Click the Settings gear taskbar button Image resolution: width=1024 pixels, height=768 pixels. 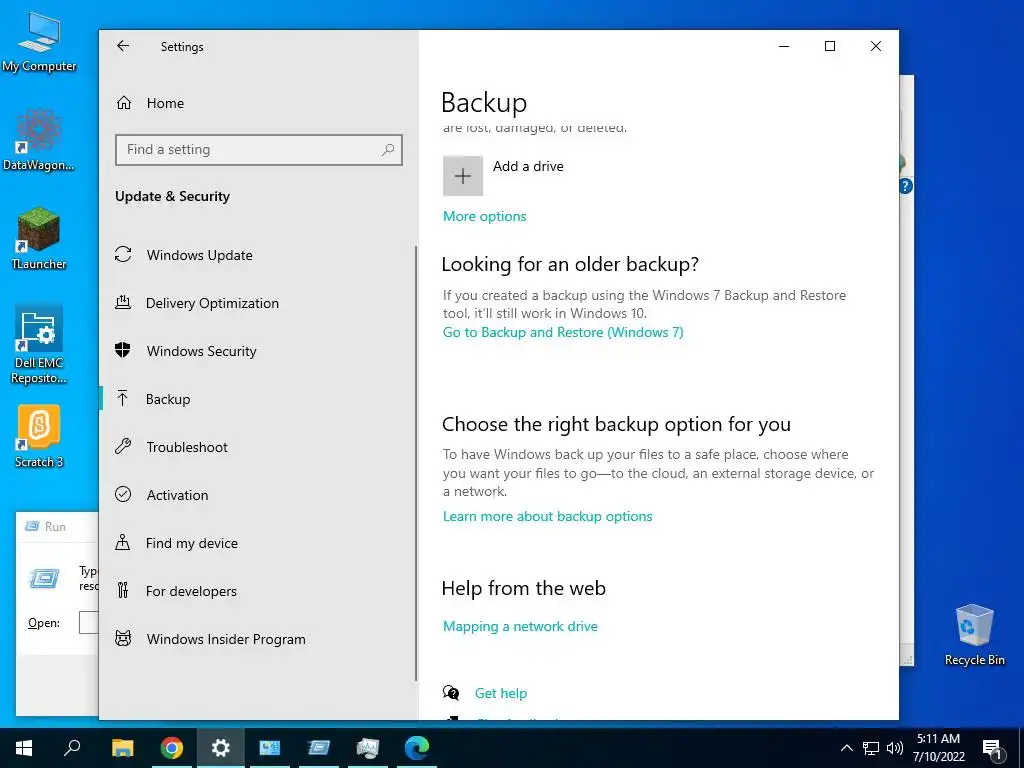tap(221, 748)
